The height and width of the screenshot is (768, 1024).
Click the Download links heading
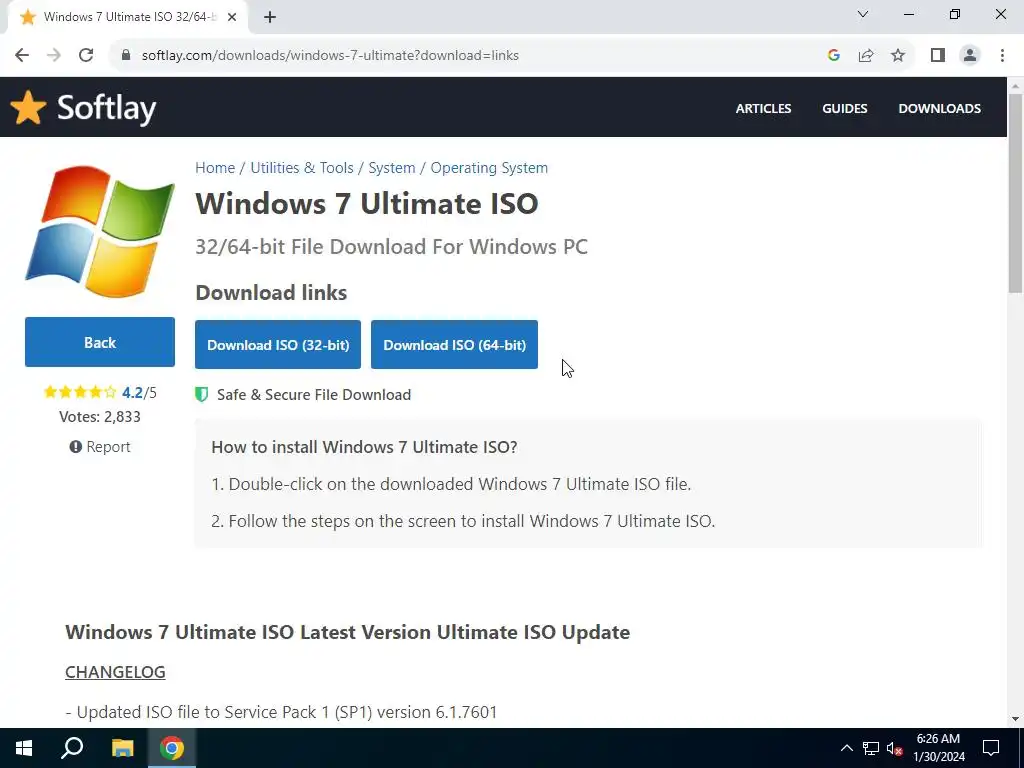coord(272,293)
